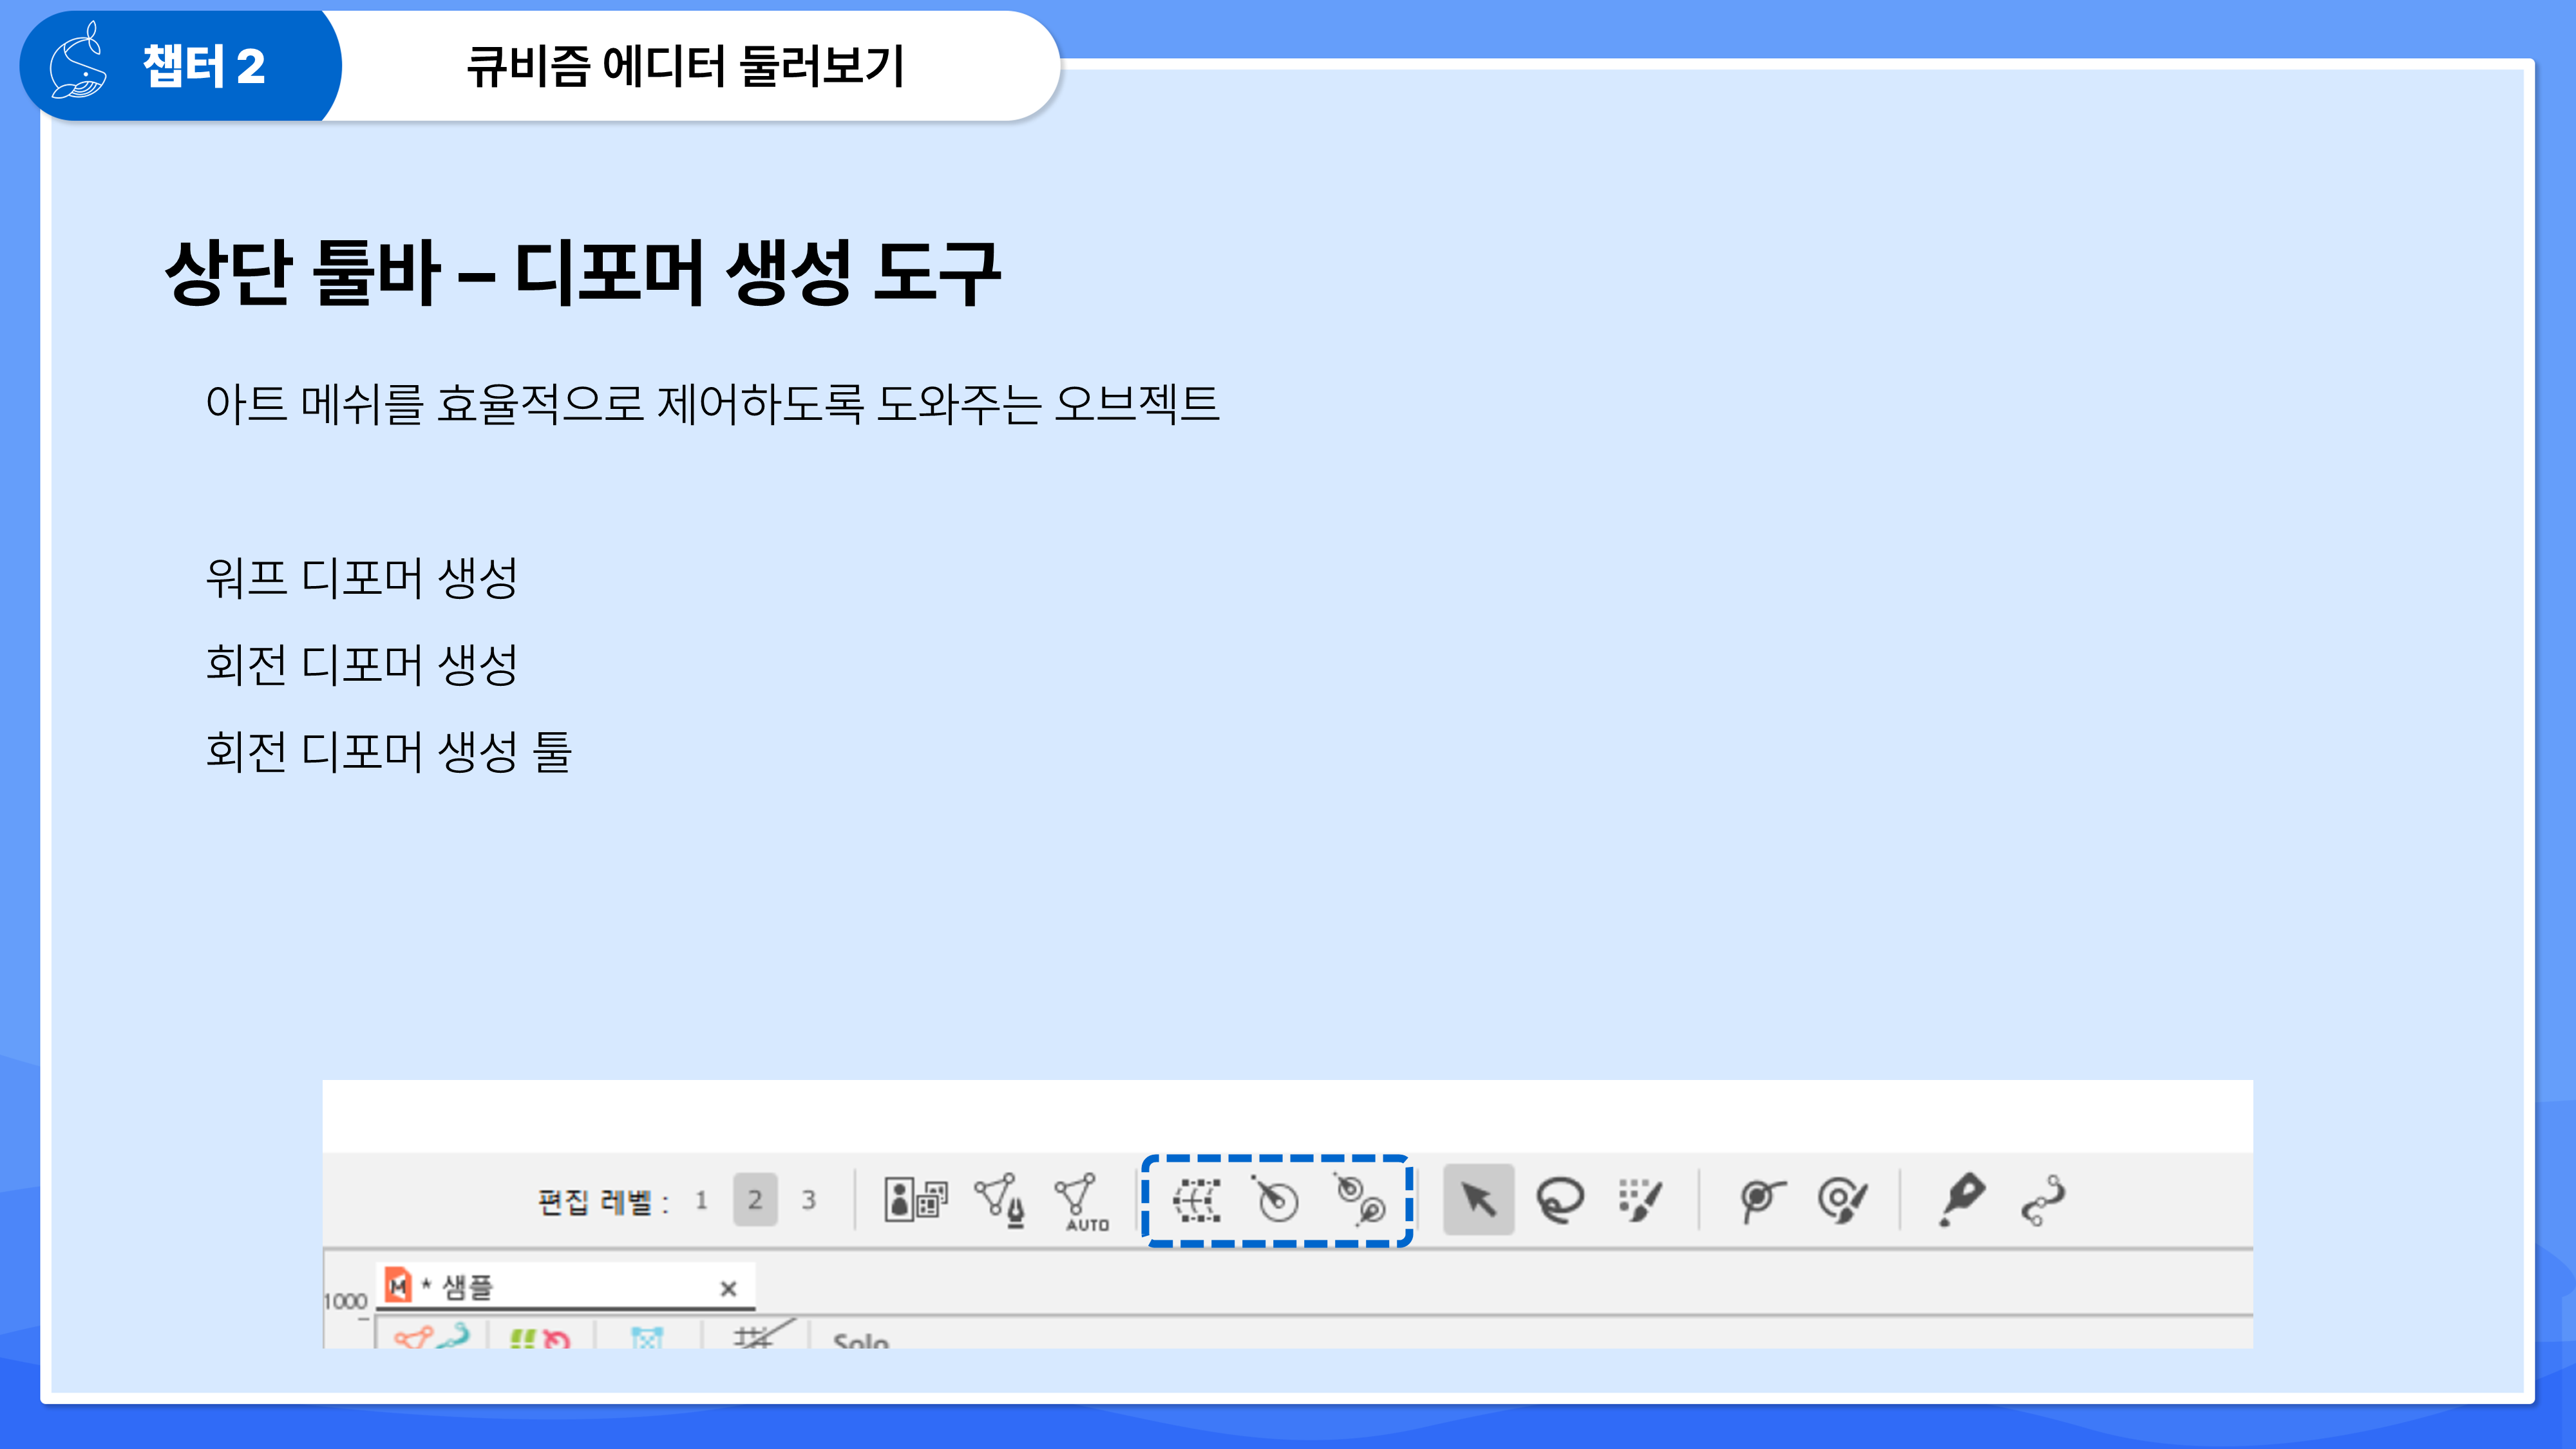2576x1449 pixels.
Task: Click the Create Rotation Deformer icon
Action: point(1276,1200)
